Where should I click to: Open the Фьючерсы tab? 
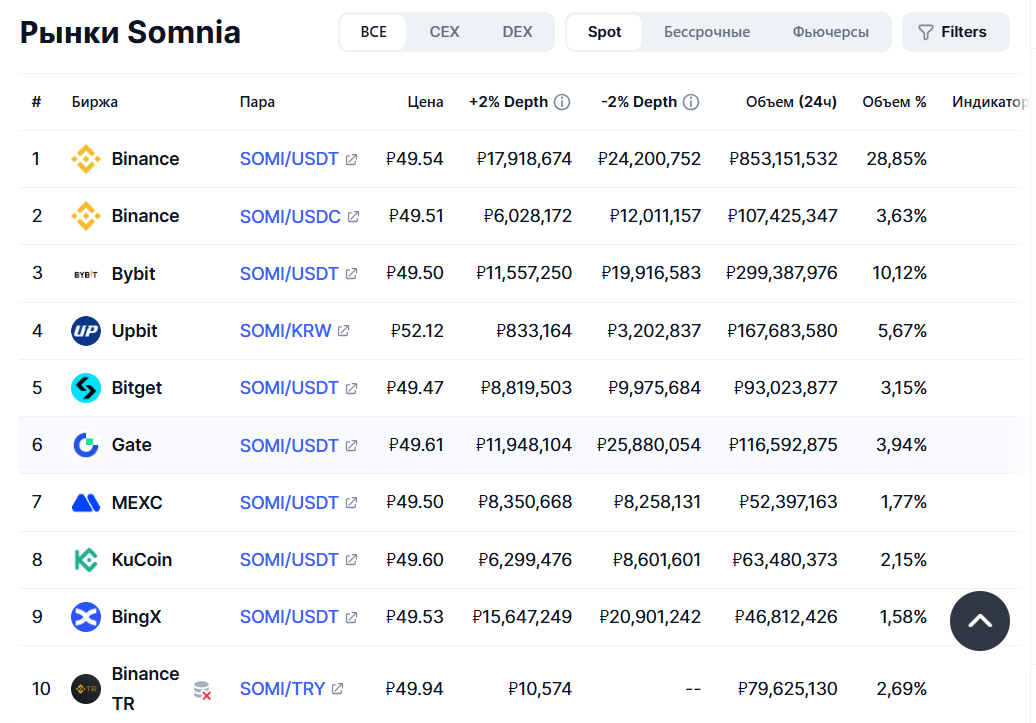coord(830,32)
